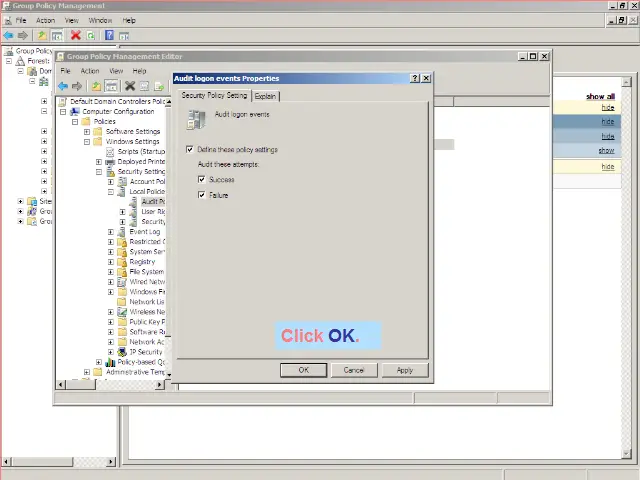Expand Administrative Templates folder
Image resolution: width=640 pixels, height=480 pixels.
point(87,372)
